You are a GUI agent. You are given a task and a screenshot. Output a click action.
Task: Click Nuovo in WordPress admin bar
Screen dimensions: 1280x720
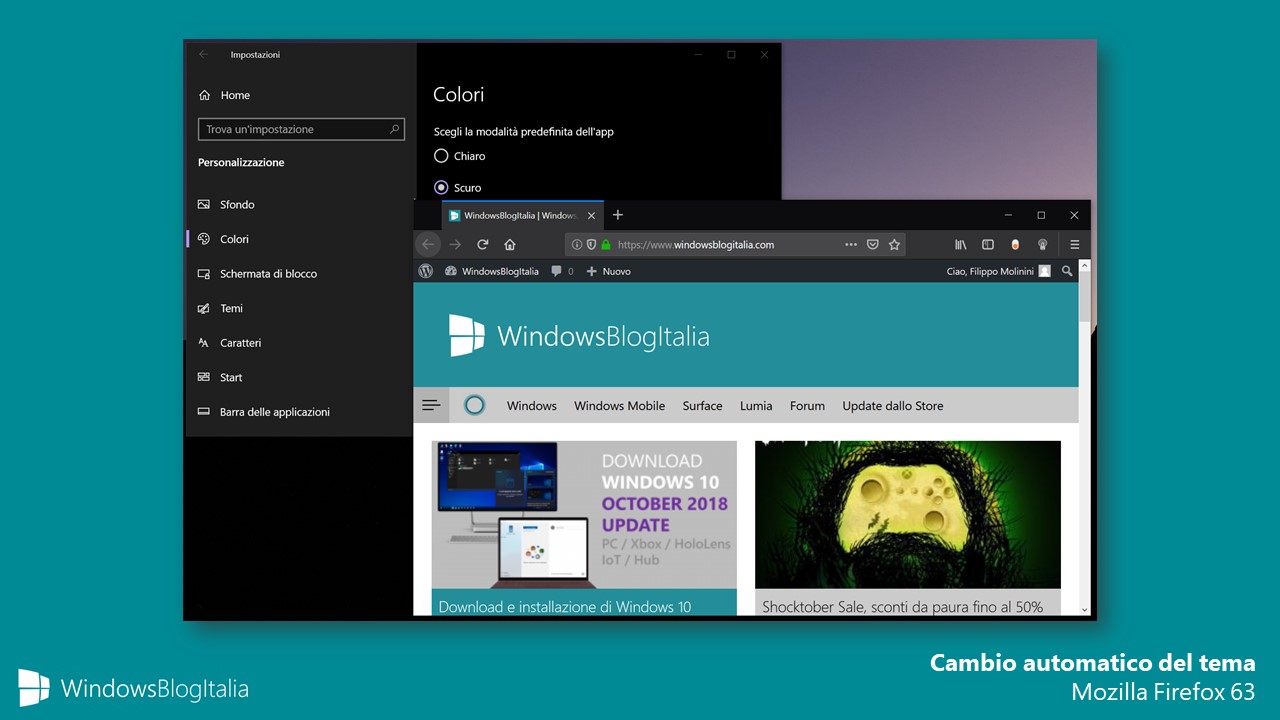point(608,271)
